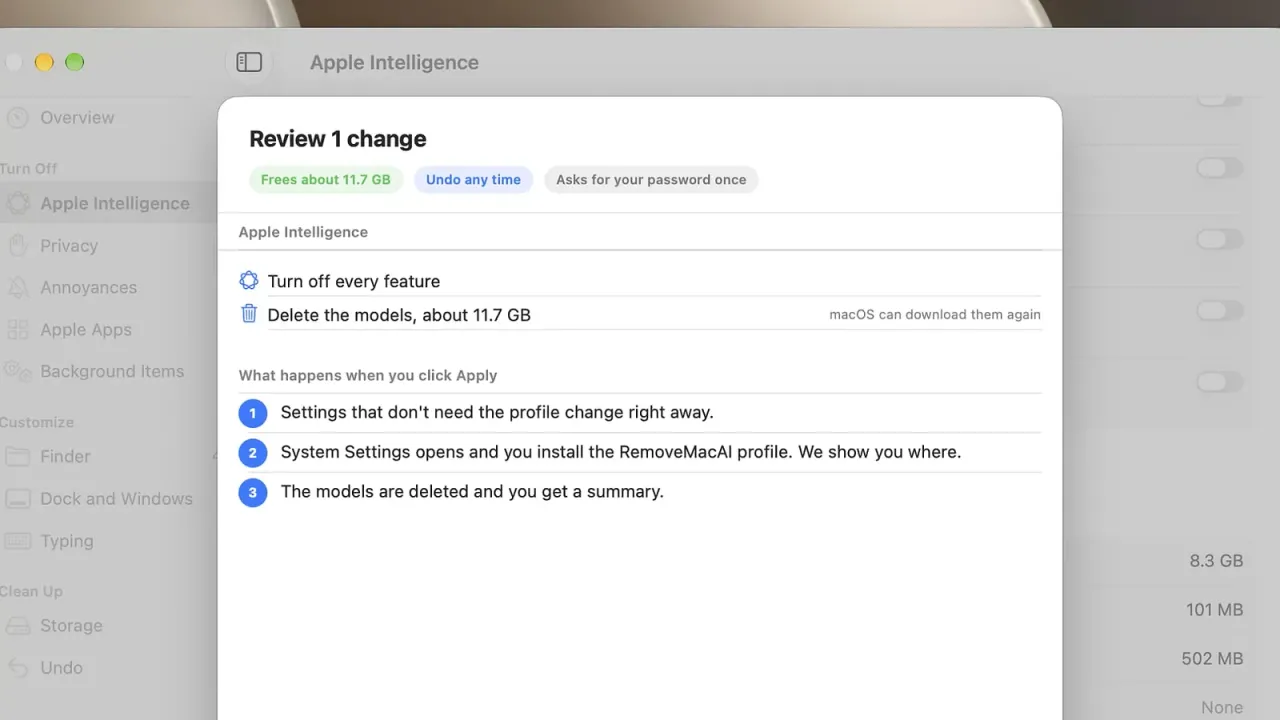Click the Clean Up sidebar section header
The height and width of the screenshot is (720, 1280).
tap(31, 591)
